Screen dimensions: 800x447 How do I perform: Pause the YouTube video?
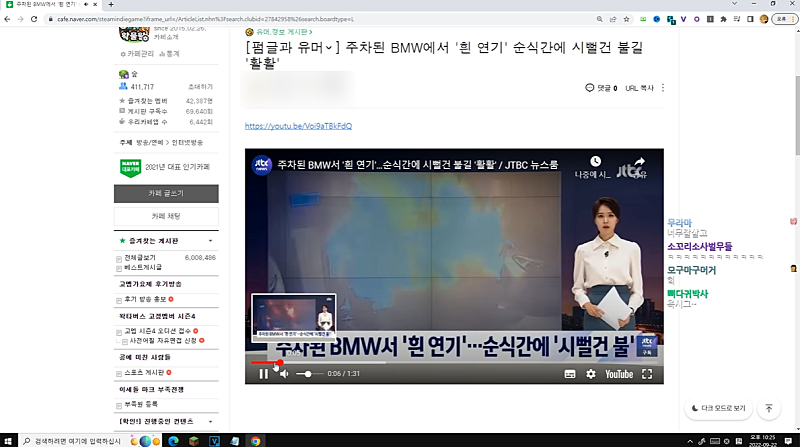(263, 373)
